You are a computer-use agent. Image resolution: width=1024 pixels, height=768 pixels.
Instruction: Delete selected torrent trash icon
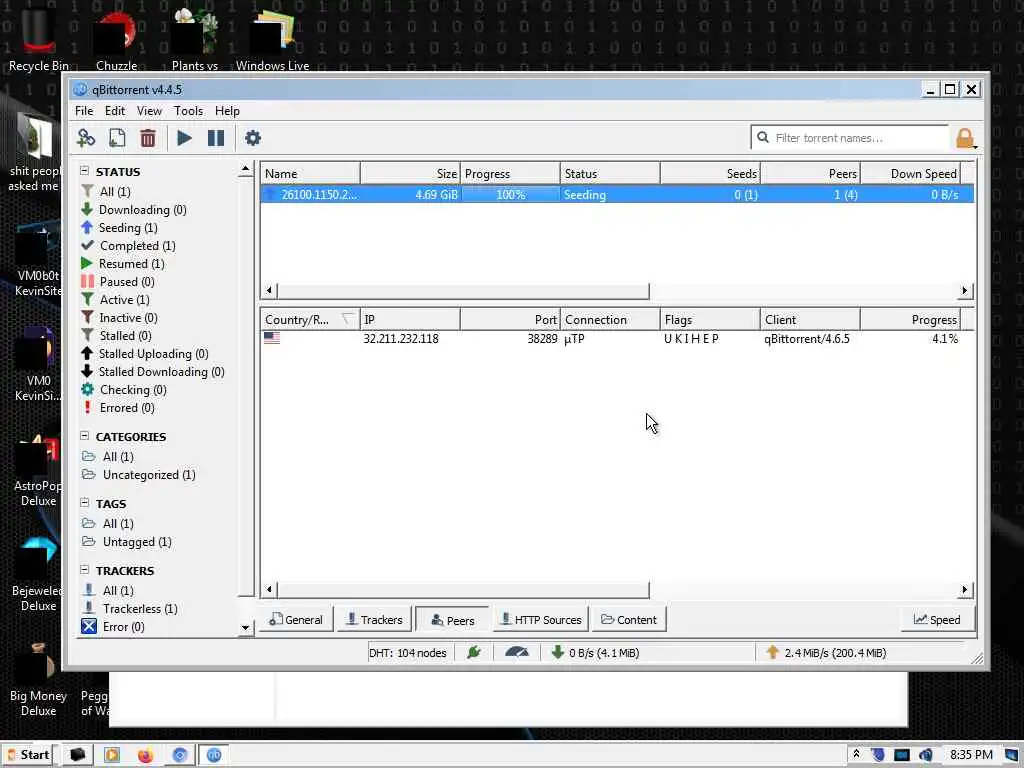148,138
